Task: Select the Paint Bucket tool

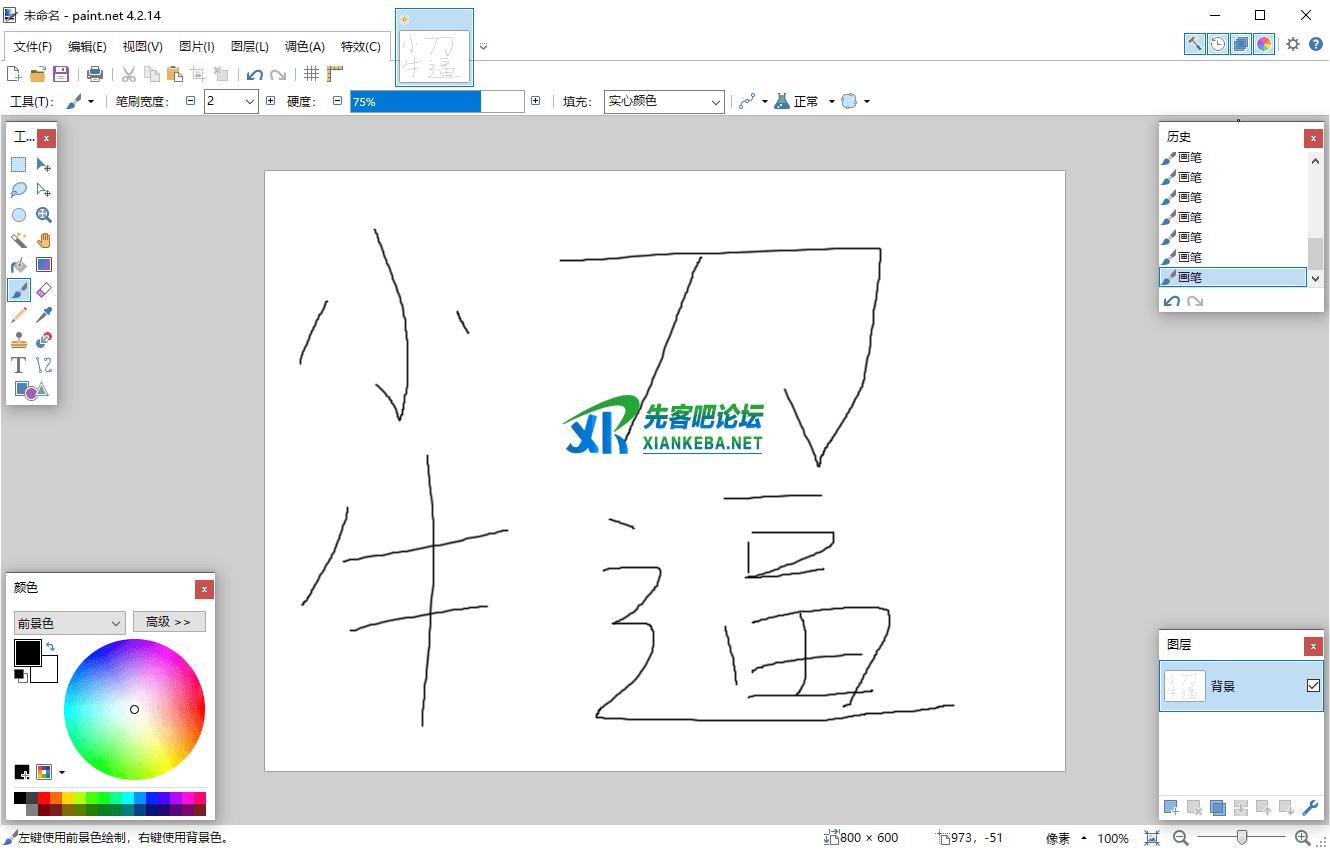Action: point(18,265)
